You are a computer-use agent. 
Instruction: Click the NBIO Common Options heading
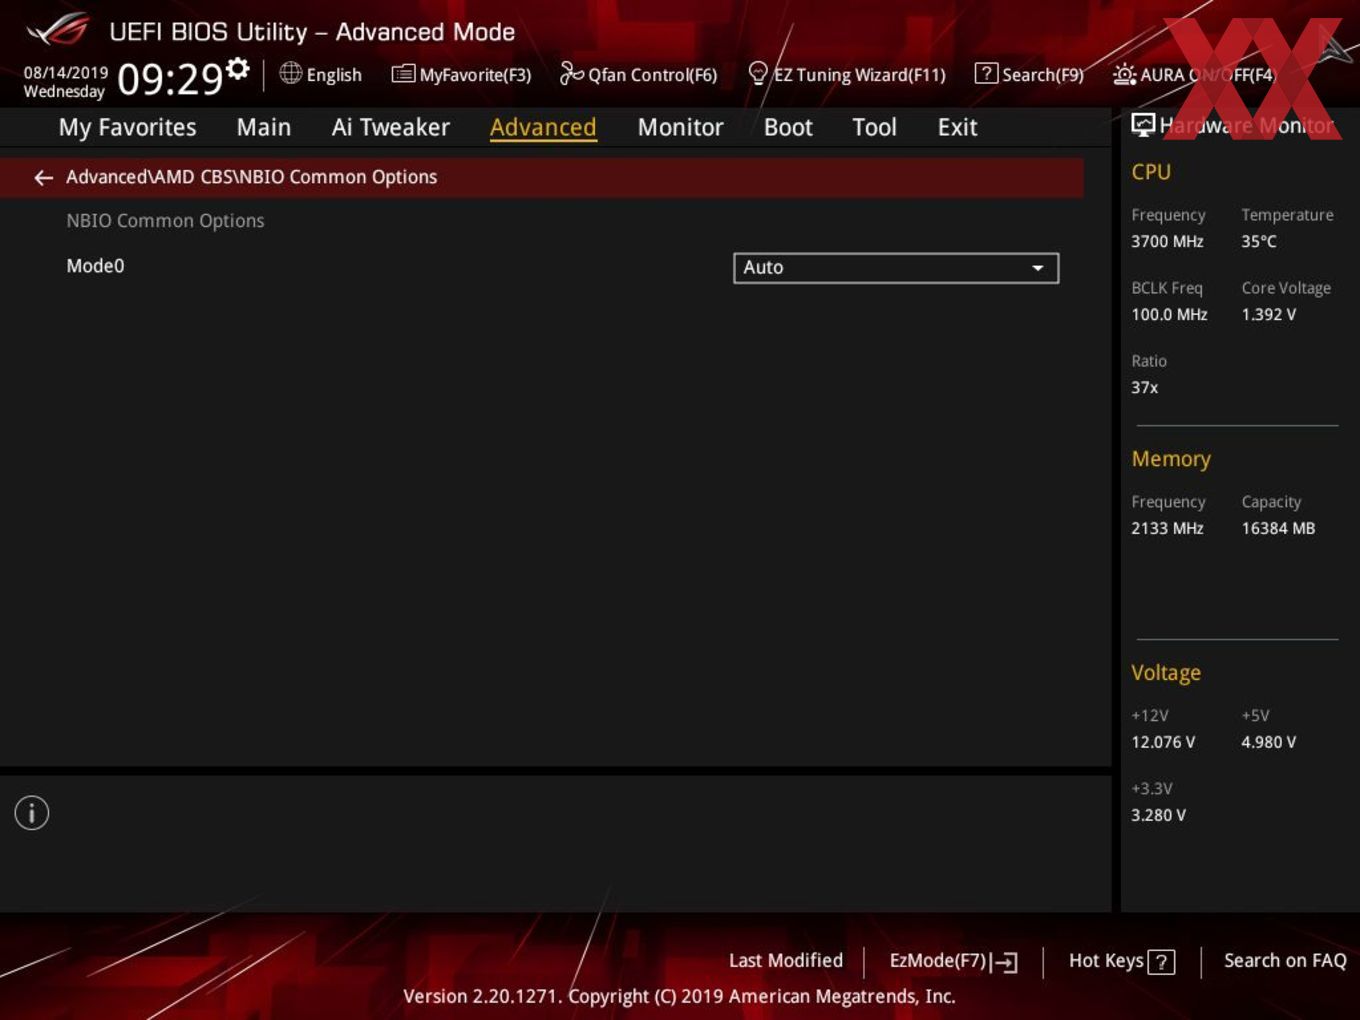(x=165, y=221)
